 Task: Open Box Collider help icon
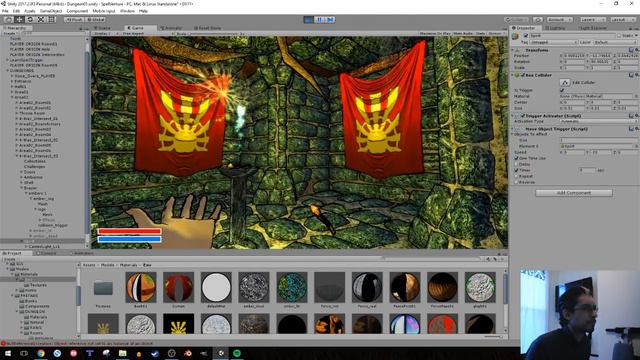coord(631,75)
